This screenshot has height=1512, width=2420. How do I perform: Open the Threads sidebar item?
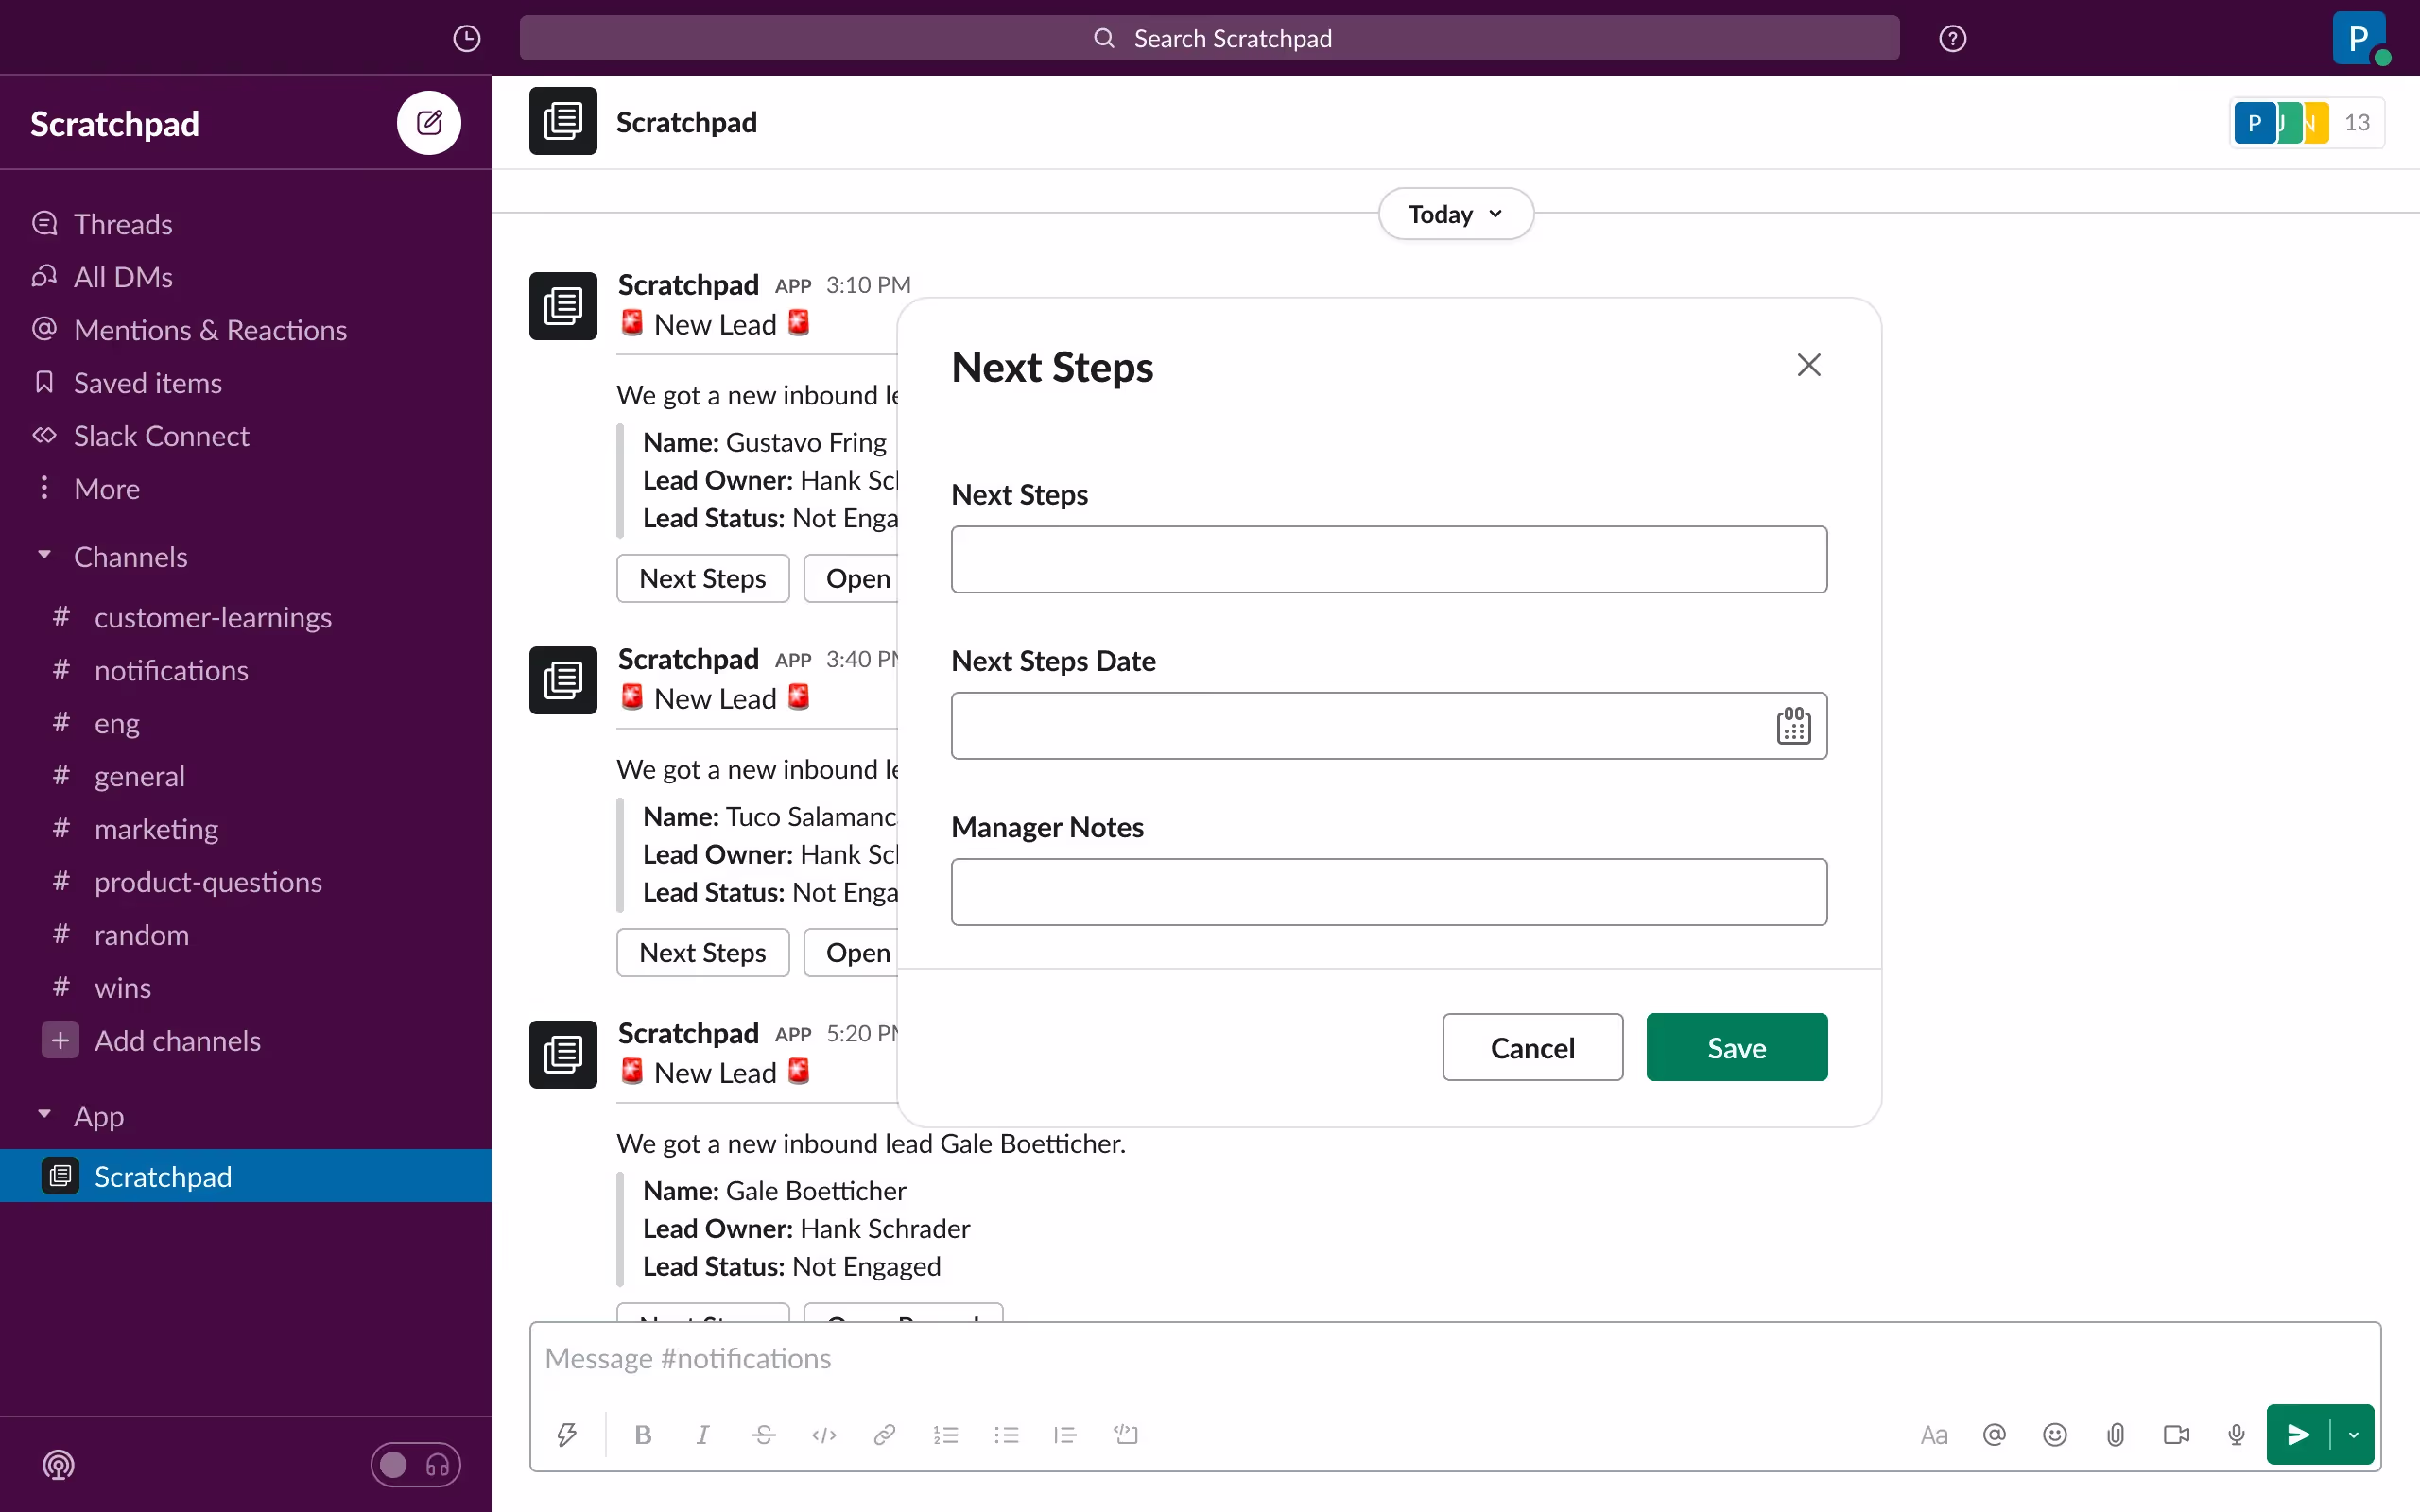tap(122, 224)
